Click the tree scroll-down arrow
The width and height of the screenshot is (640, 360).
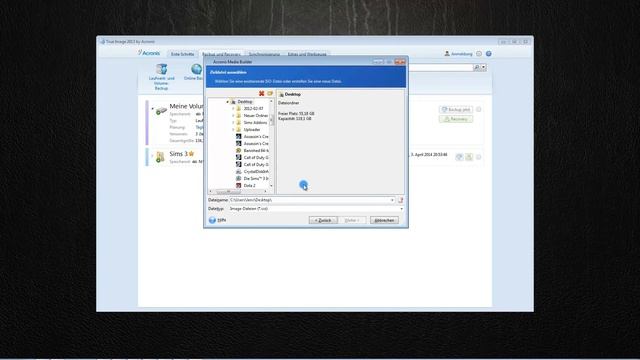pyautogui.click(x=271, y=186)
